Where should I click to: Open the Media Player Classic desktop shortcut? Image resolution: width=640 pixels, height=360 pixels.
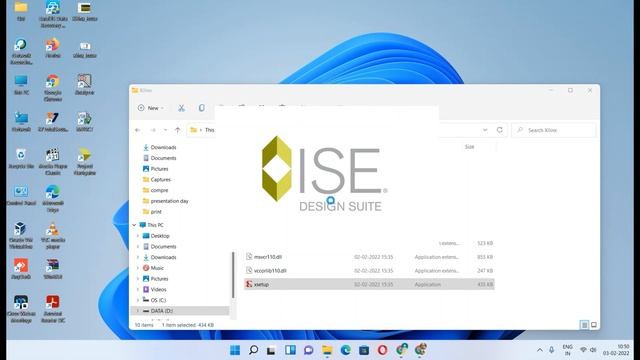point(53,162)
